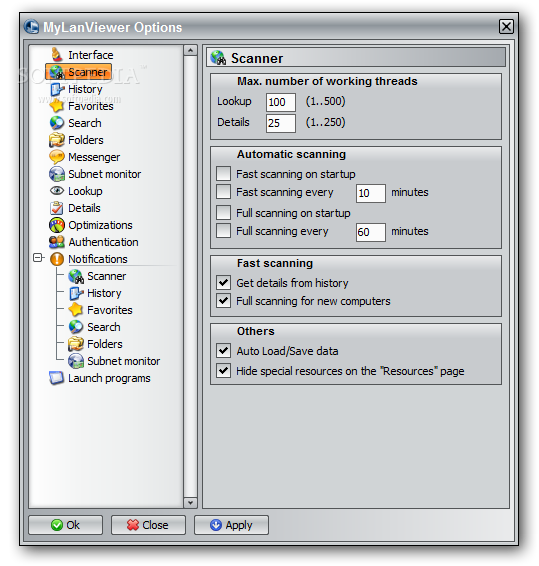
Task: Click Folders icon under Notifications
Action: pyautogui.click(x=76, y=344)
